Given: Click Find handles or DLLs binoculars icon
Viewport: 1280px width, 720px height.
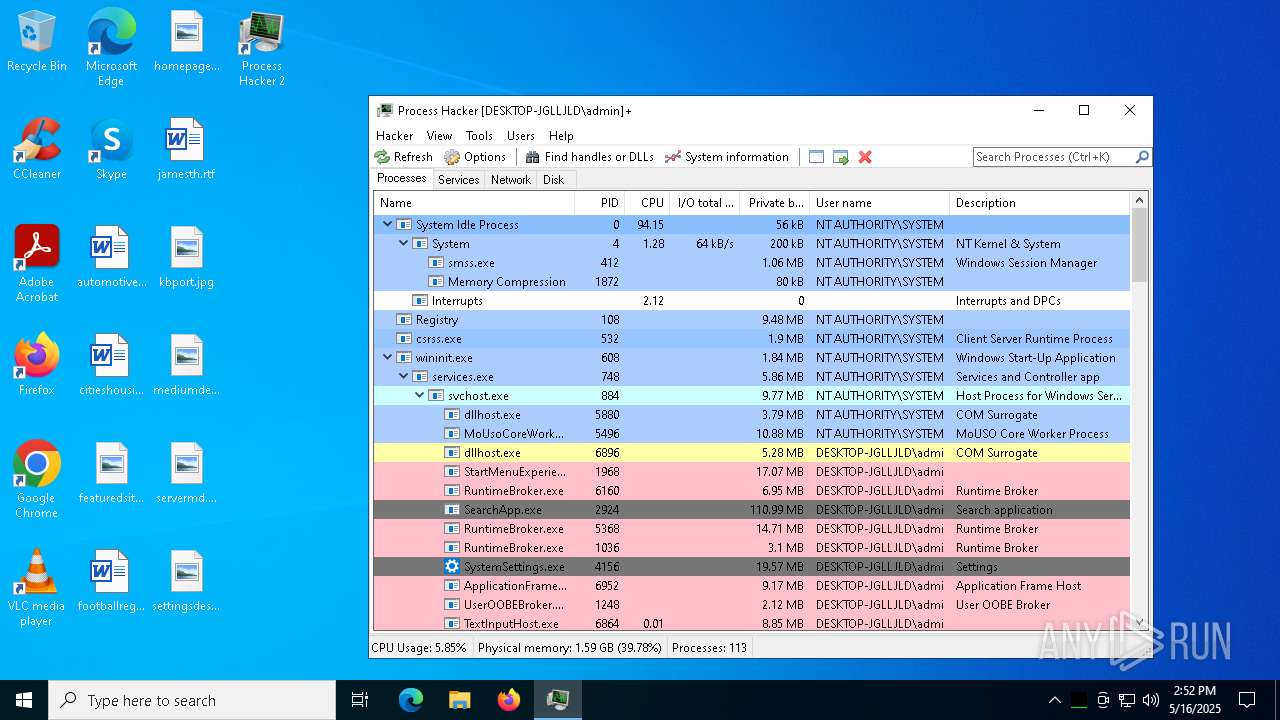Looking at the screenshot, I should (533, 157).
